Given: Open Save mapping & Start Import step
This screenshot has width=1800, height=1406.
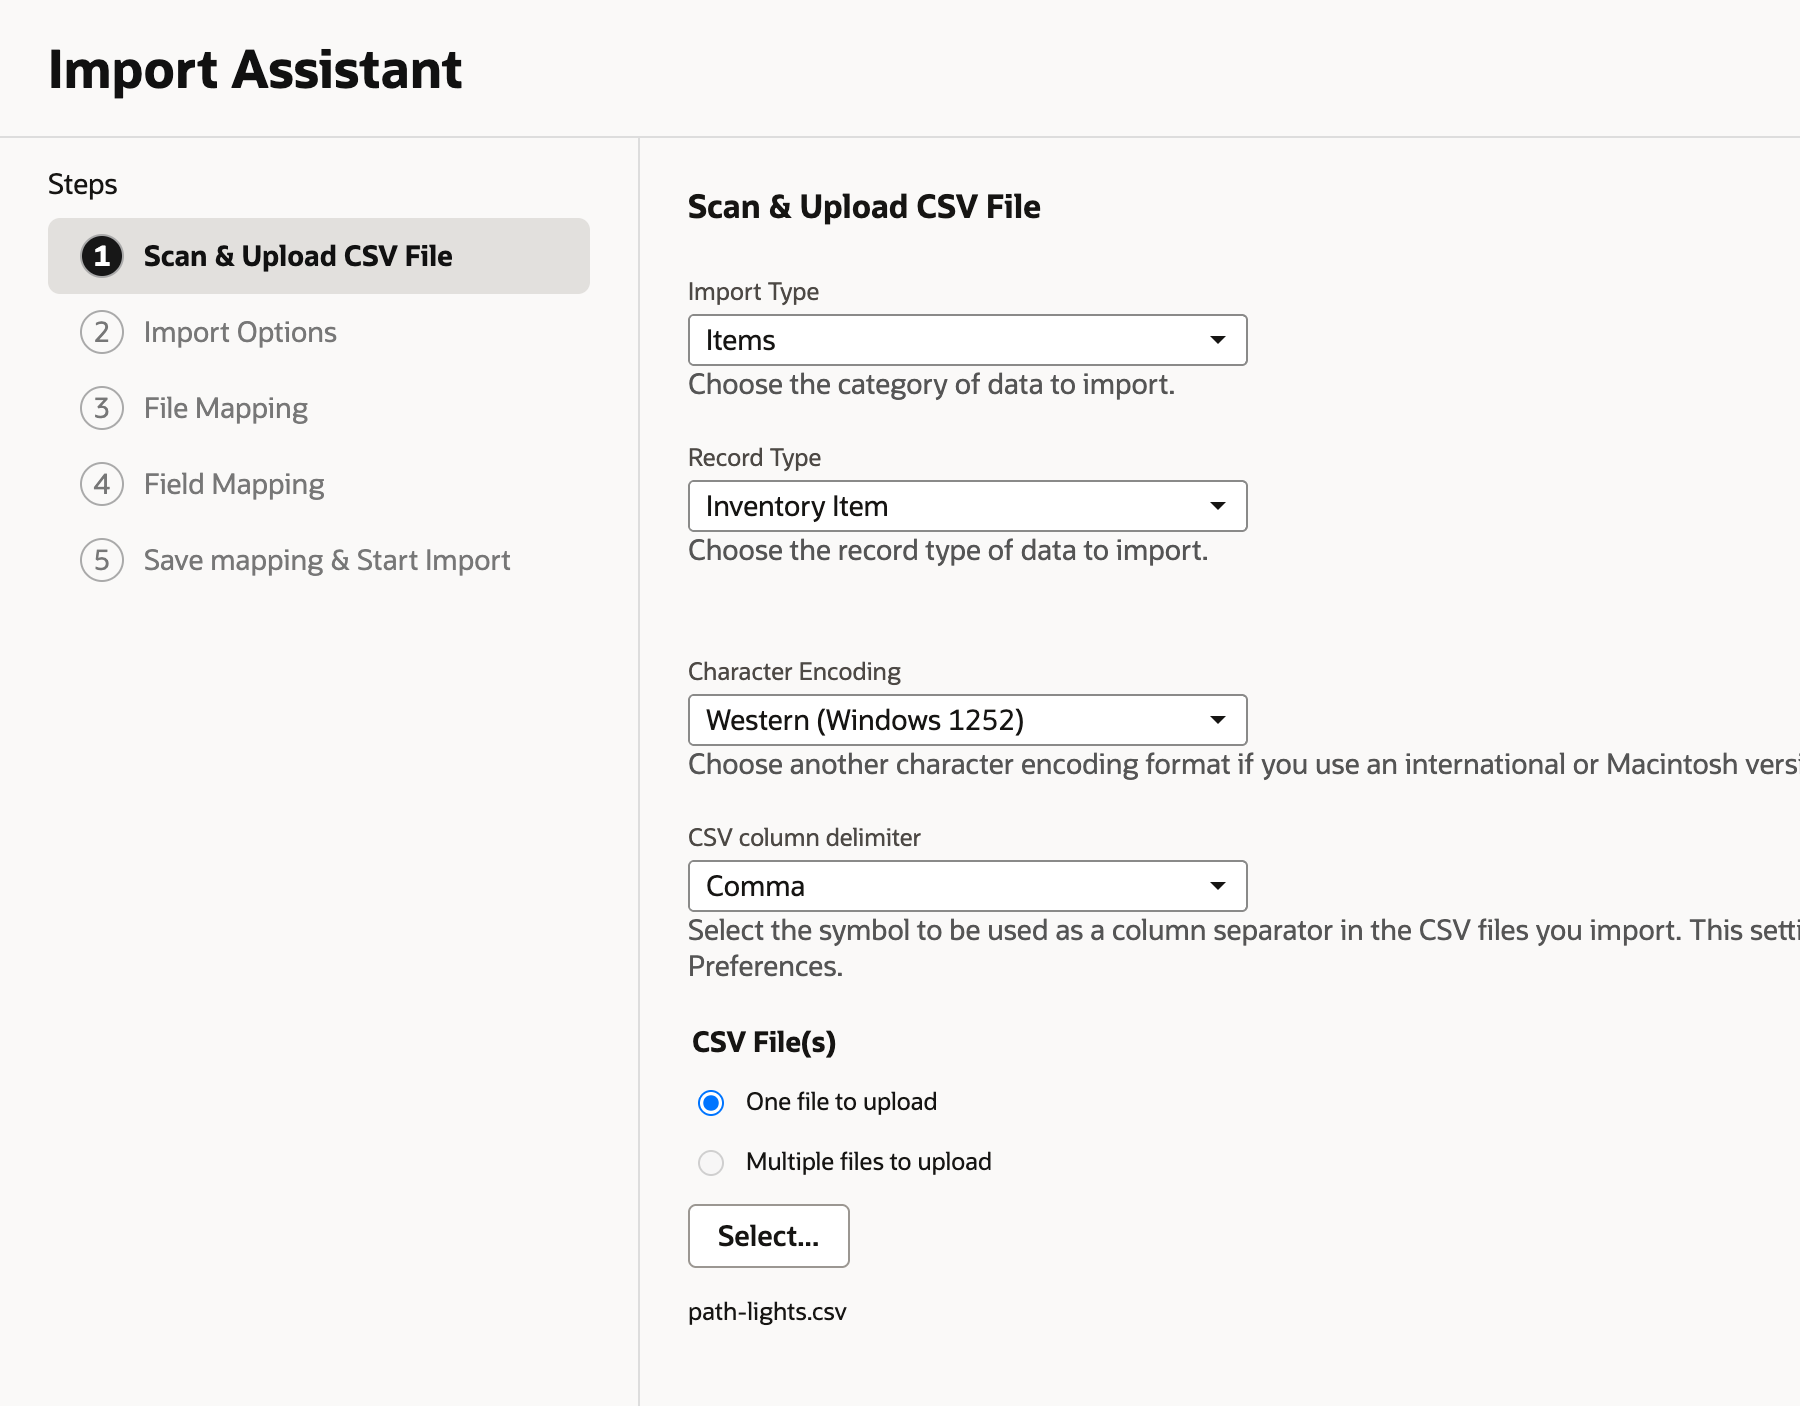Looking at the screenshot, I should click(x=327, y=560).
